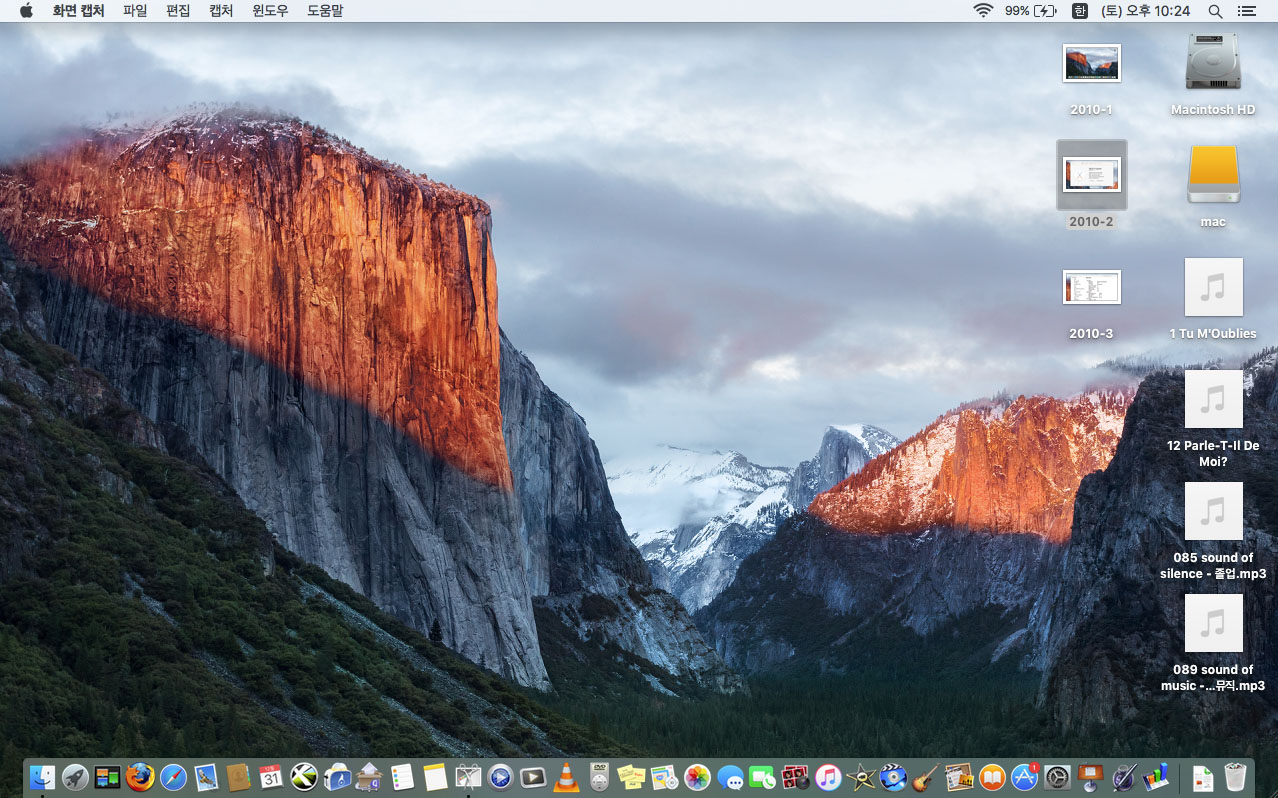Select the Macintosh HD drive icon
This screenshot has height=798, width=1278.
1212,64
